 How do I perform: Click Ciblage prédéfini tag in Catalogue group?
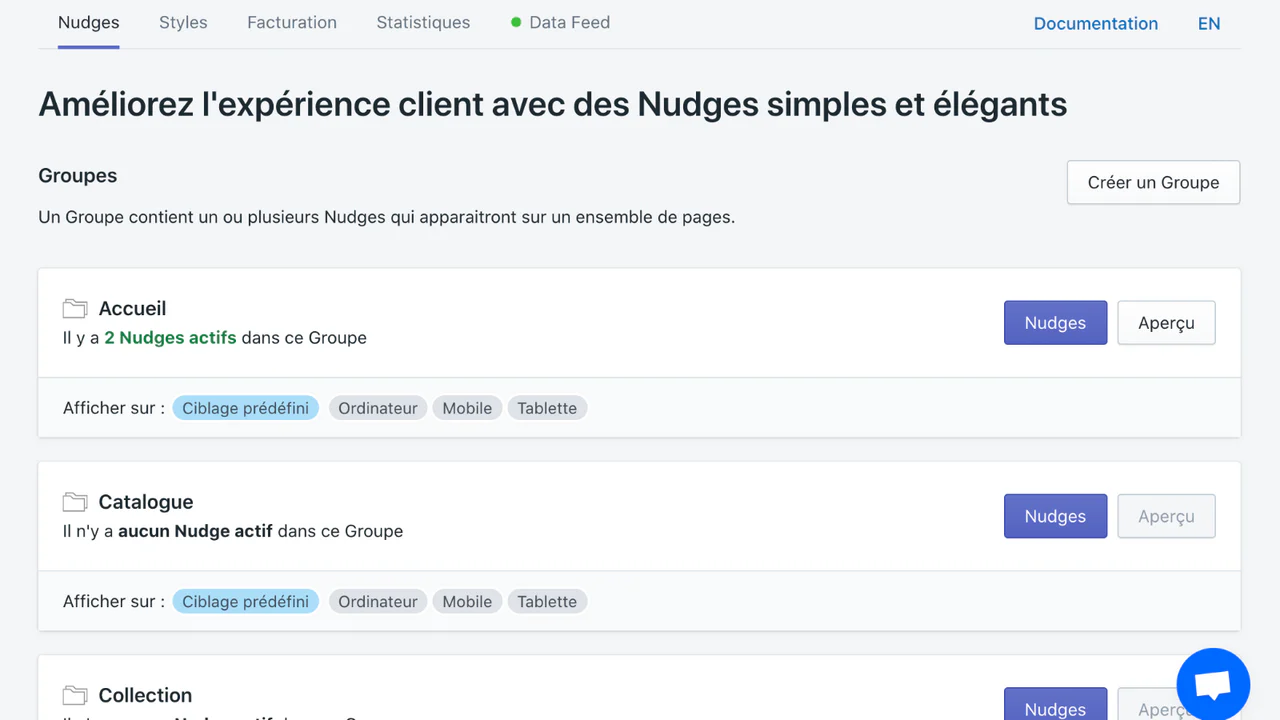click(246, 601)
